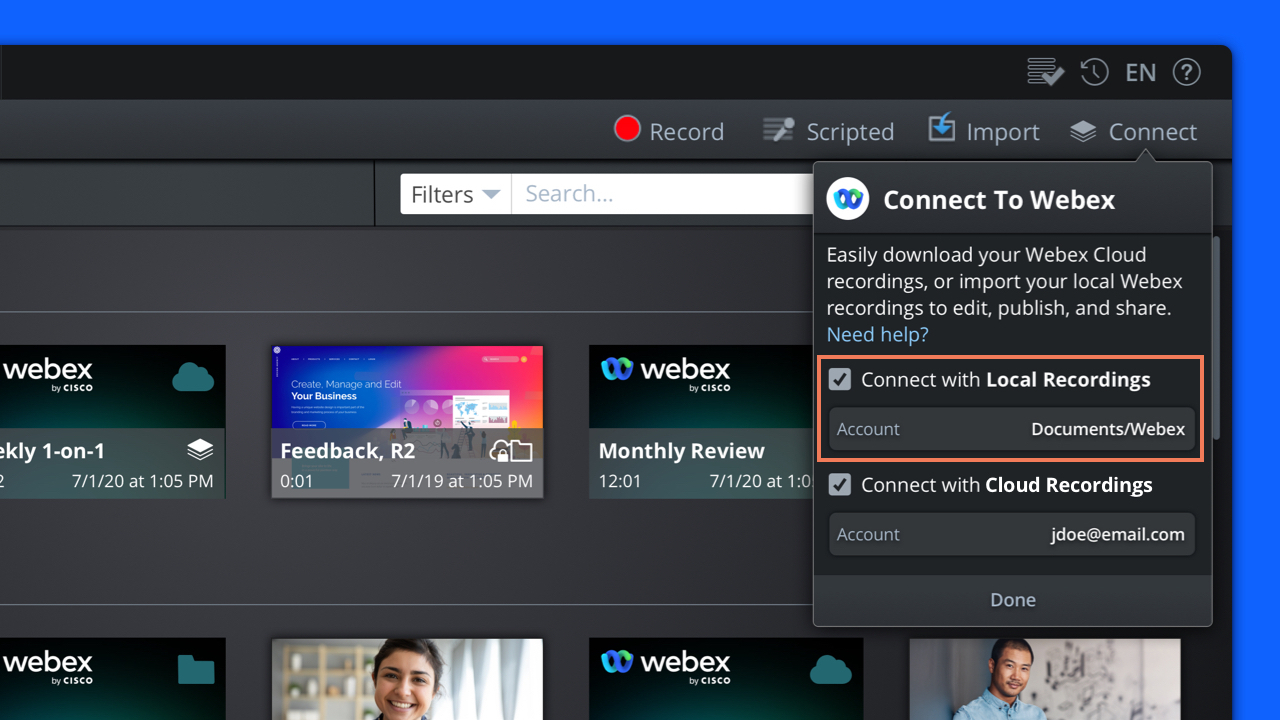Open the man in blue shirt thumbnail
The width and height of the screenshot is (1280, 720).
pos(1045,679)
